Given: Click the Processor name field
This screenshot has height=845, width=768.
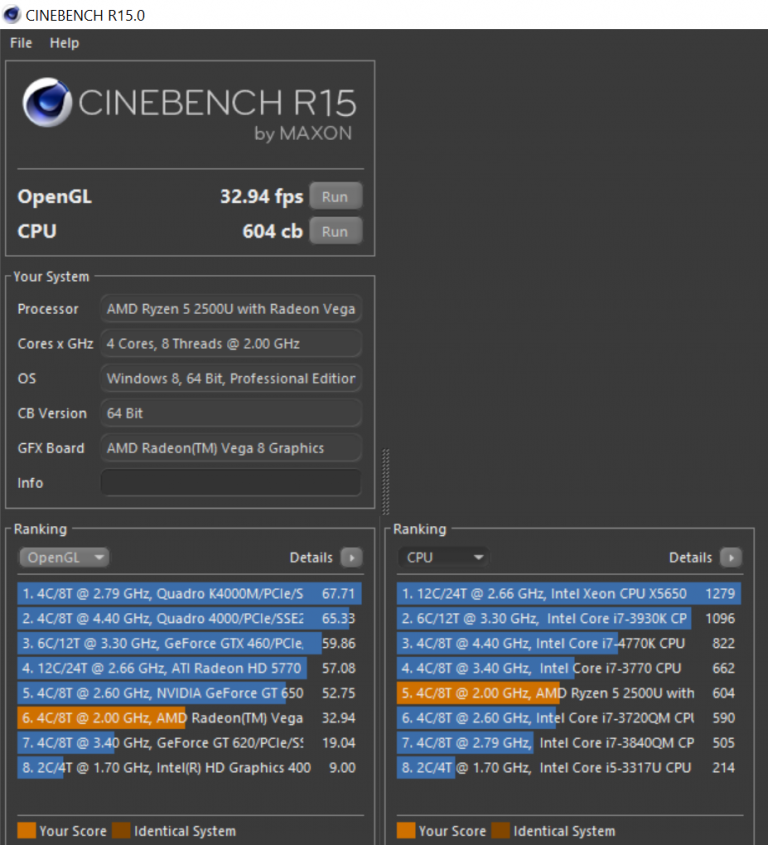Looking at the screenshot, I should click(x=230, y=309).
